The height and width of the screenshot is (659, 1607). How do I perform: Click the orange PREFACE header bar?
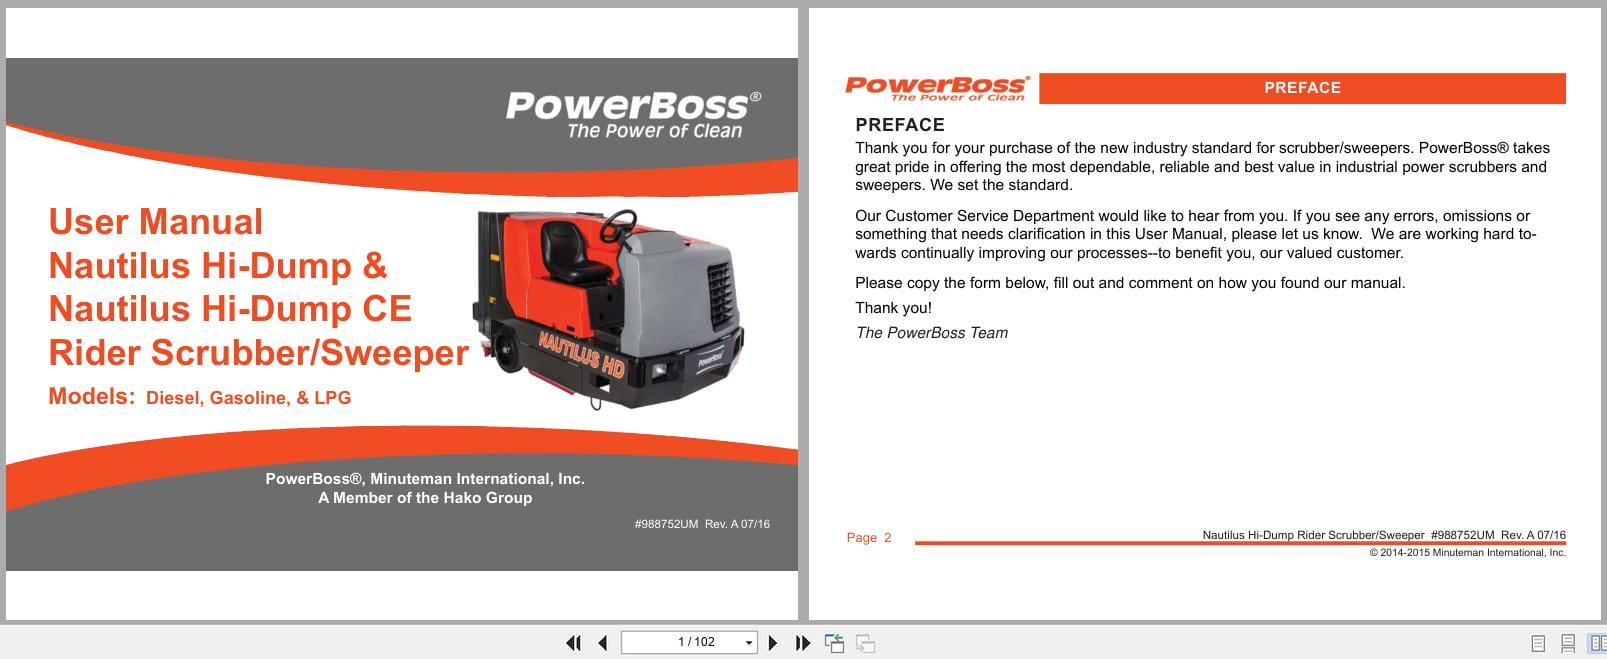(1302, 88)
